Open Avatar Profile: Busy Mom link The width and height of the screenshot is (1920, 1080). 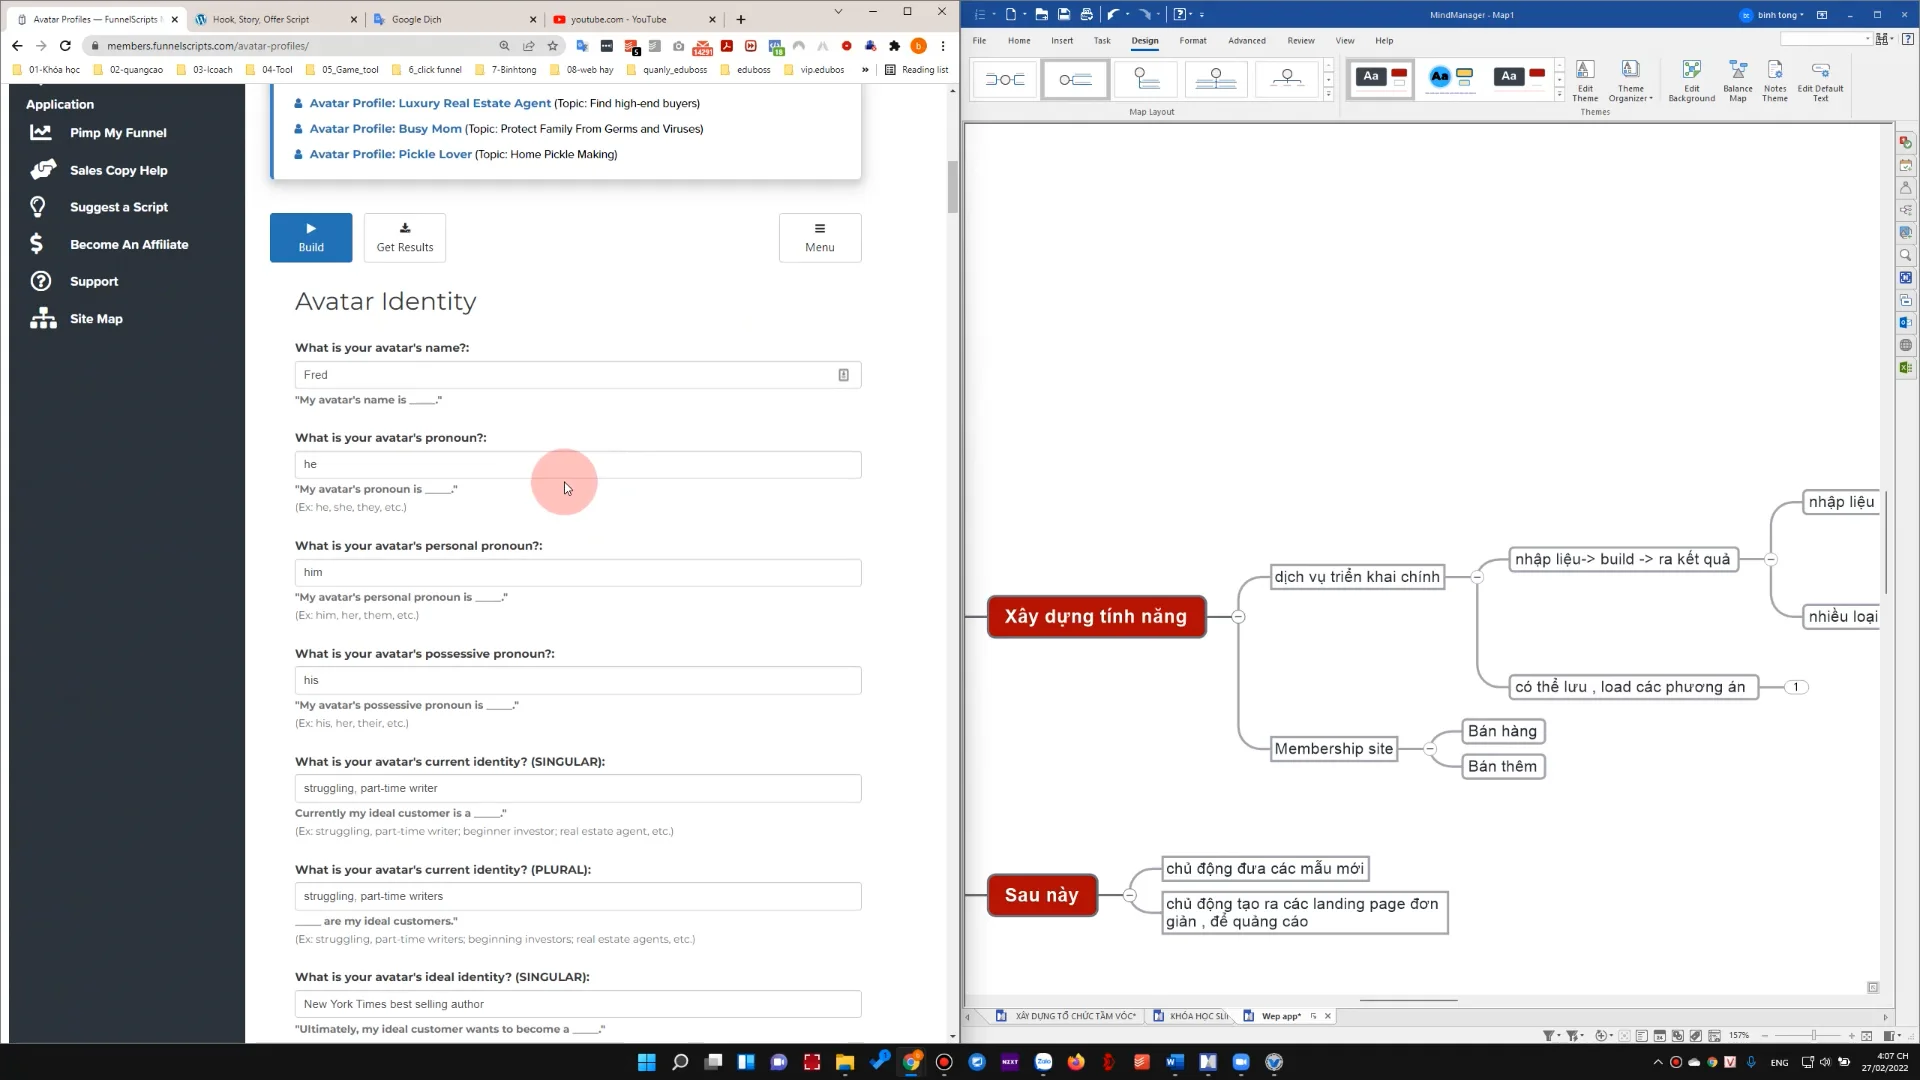tap(385, 129)
